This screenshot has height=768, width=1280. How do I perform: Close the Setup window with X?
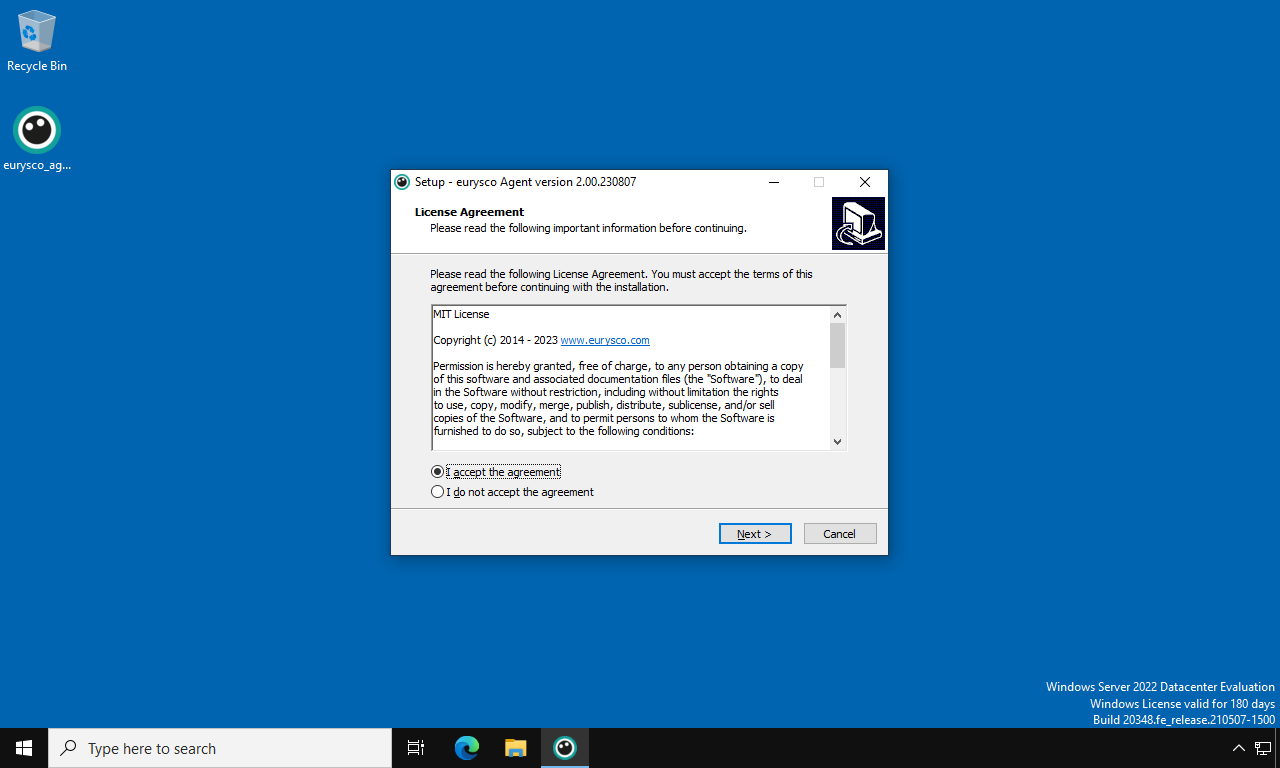tap(865, 182)
